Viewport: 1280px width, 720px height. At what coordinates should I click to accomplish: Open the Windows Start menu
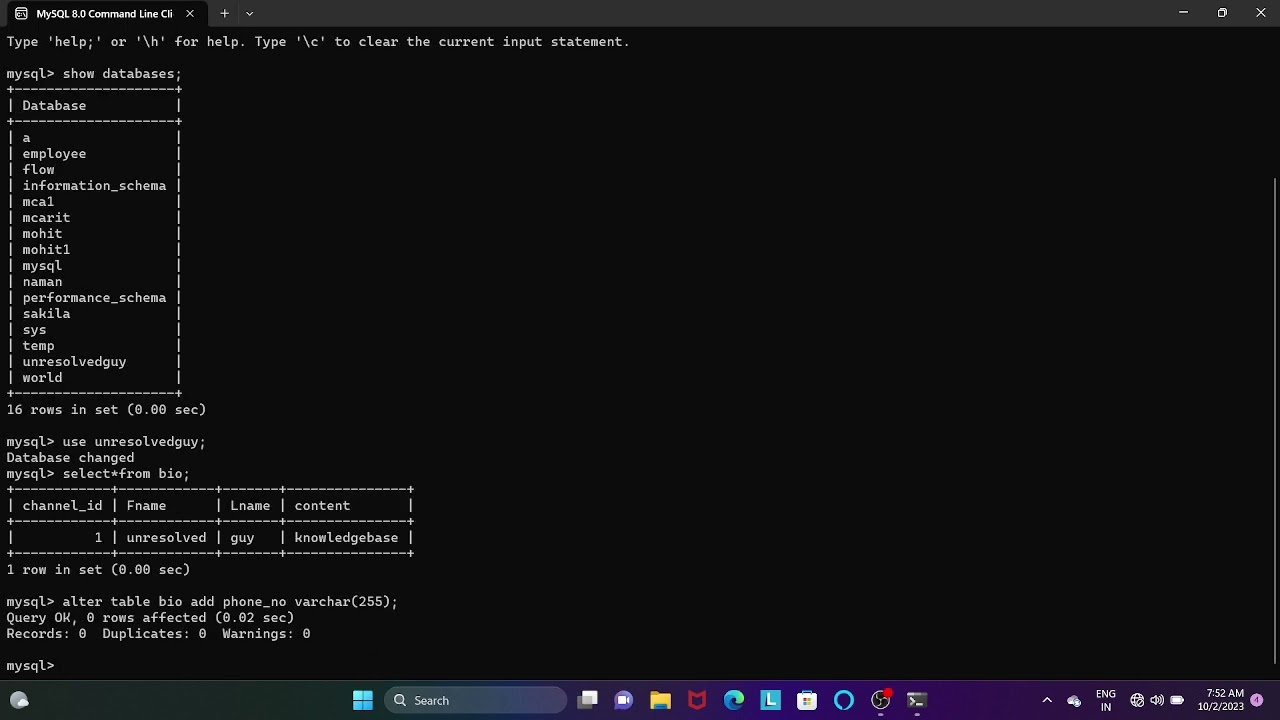363,700
